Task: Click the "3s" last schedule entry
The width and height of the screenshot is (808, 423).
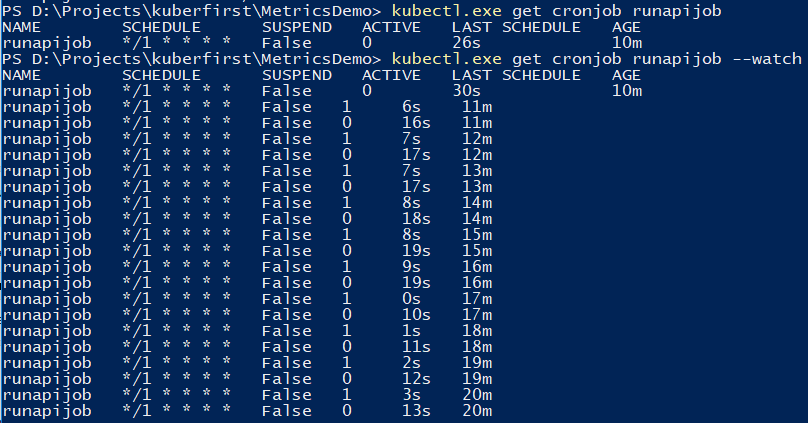Action: pyautogui.click(x=411, y=395)
